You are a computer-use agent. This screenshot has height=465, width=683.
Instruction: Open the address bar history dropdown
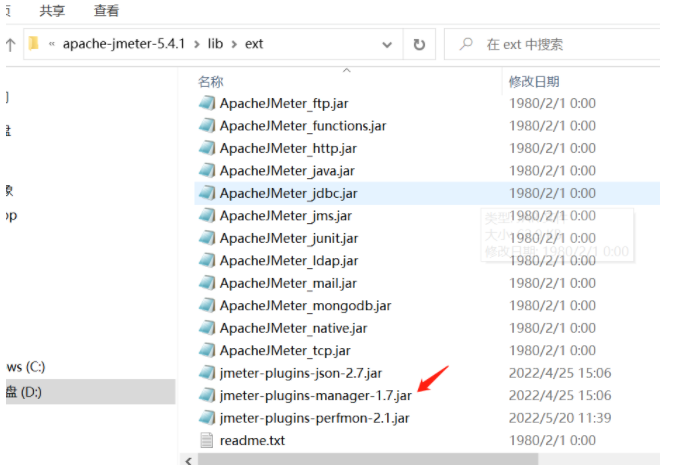click(387, 44)
